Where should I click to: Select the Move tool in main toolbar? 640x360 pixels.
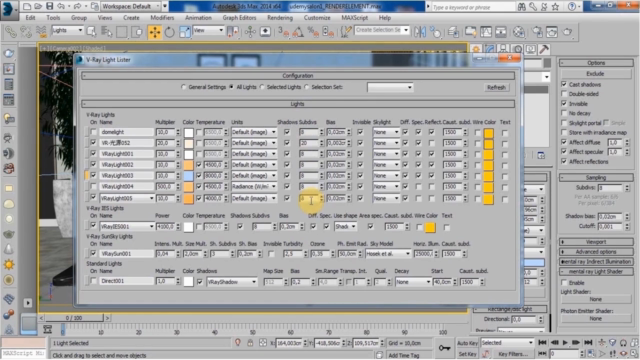click(x=155, y=32)
